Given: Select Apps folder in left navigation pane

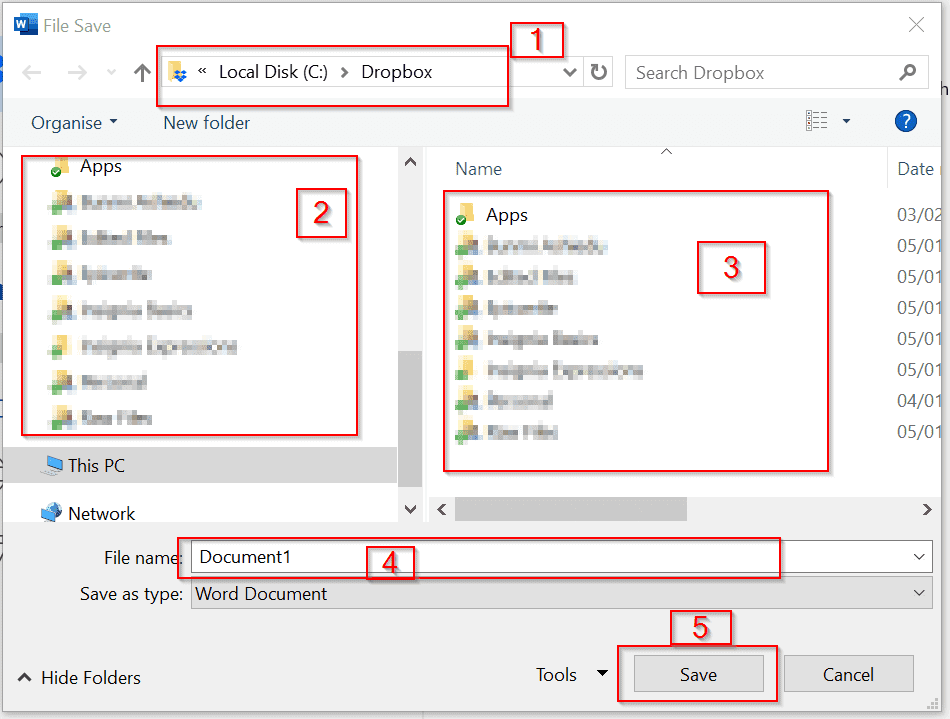Looking at the screenshot, I should click(100, 167).
